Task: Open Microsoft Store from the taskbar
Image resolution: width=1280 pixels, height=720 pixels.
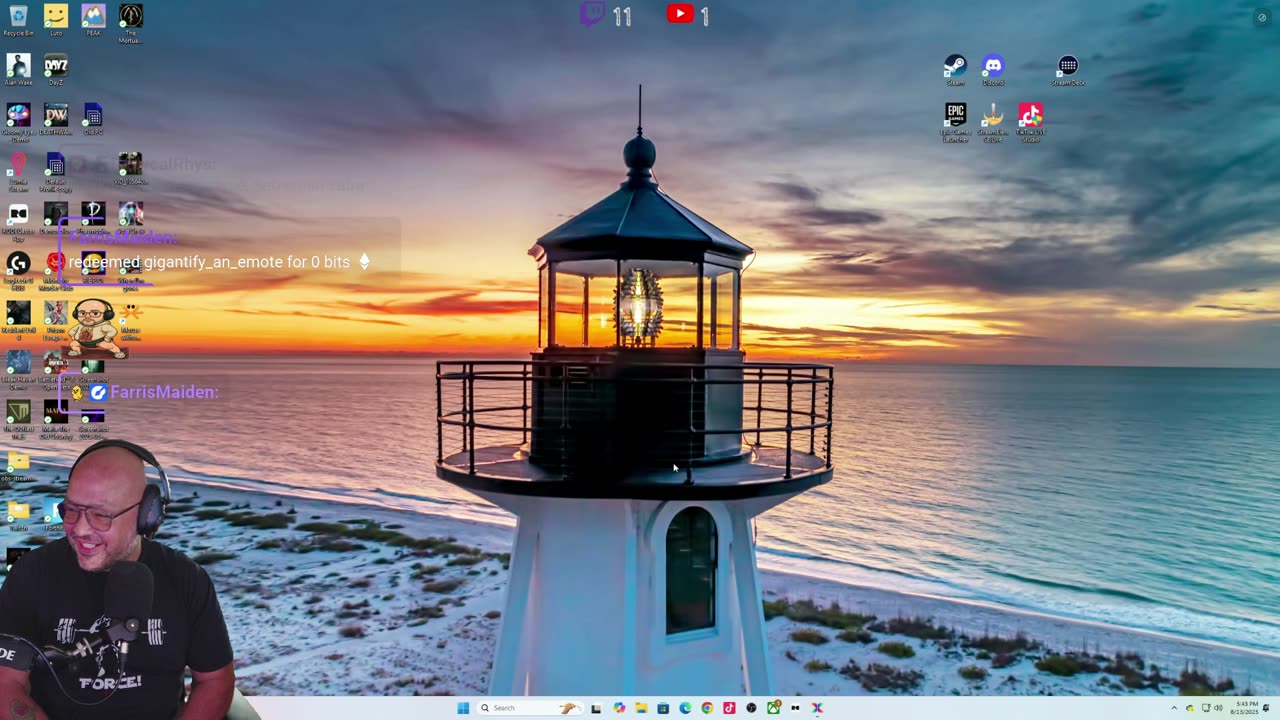Action: click(x=663, y=708)
